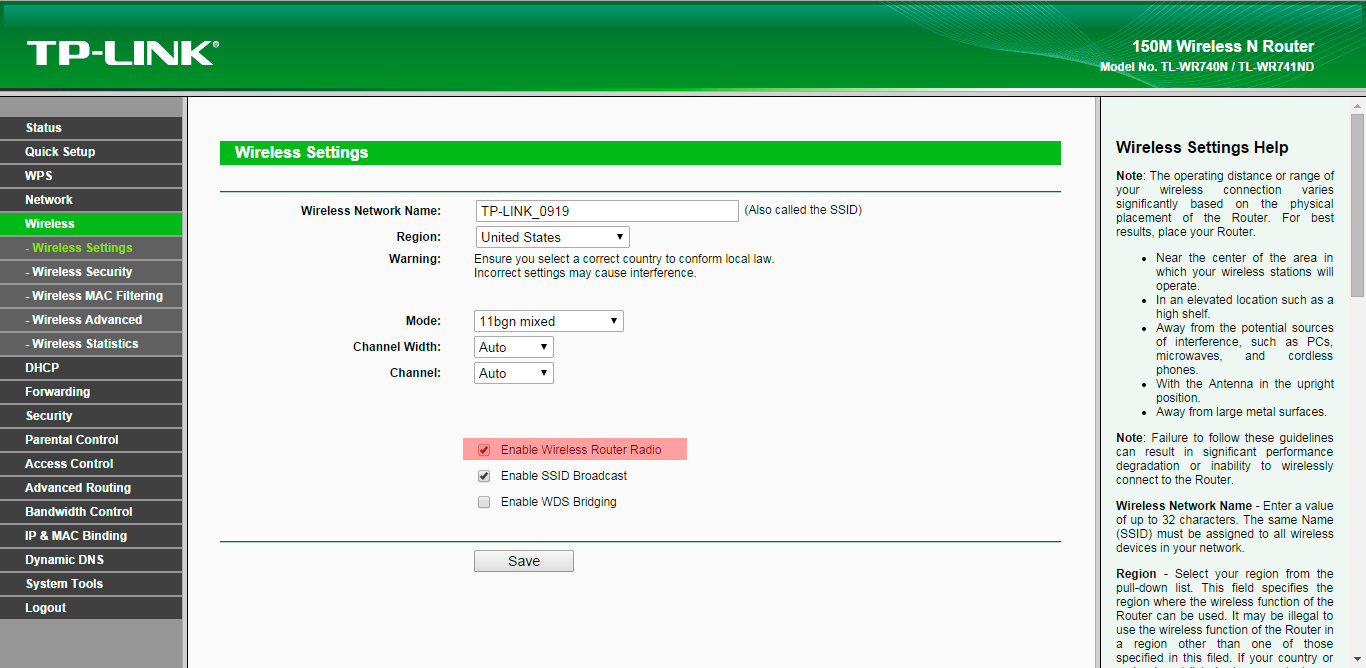Click the 'Warning:' label
The height and width of the screenshot is (668, 1366).
pos(415,259)
